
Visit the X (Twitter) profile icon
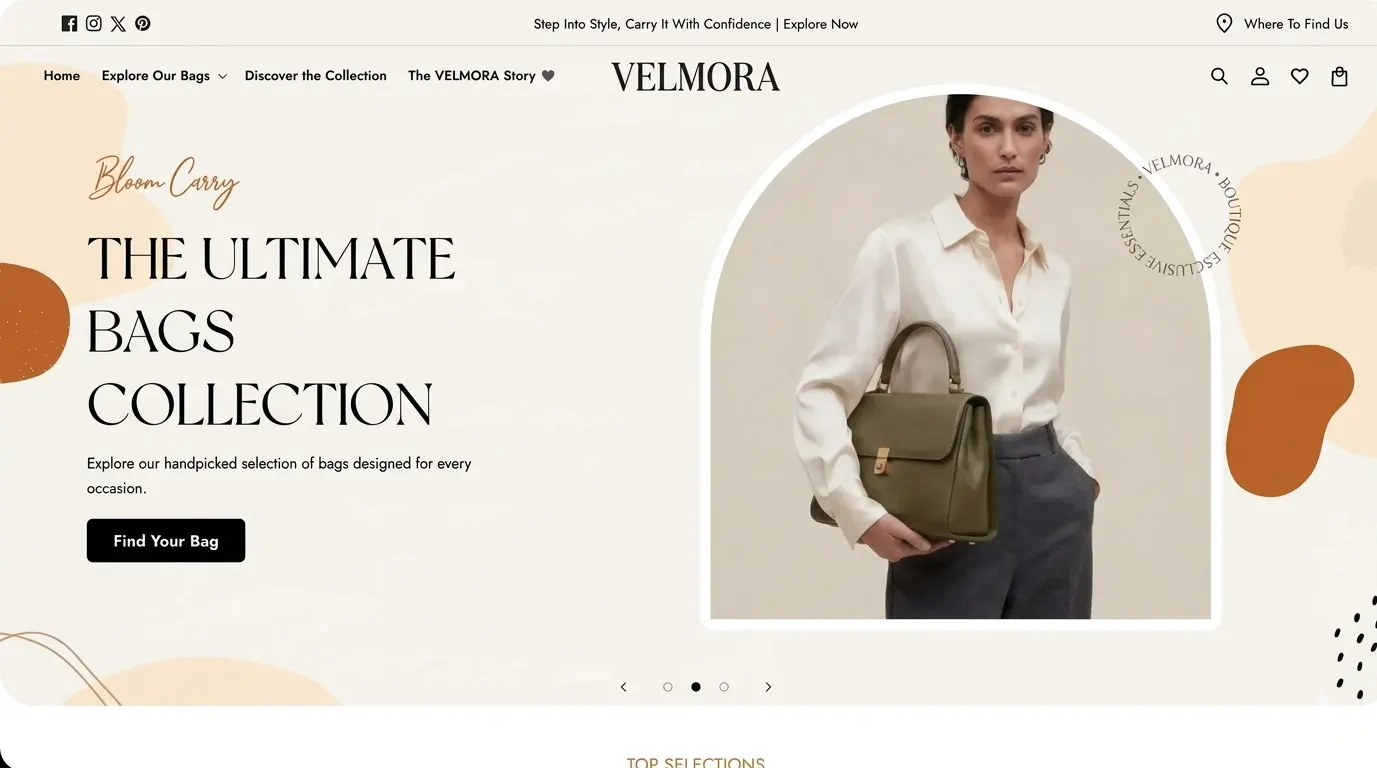click(x=118, y=24)
